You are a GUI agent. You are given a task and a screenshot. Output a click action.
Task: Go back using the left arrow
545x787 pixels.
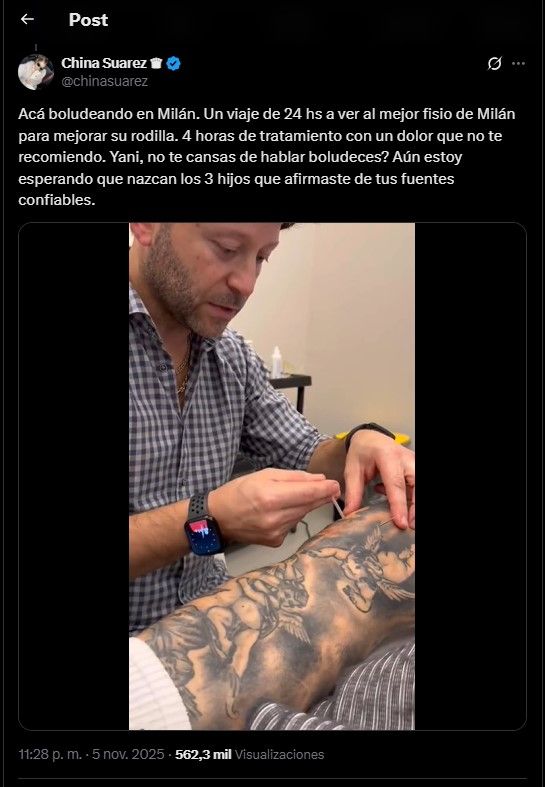[x=27, y=20]
